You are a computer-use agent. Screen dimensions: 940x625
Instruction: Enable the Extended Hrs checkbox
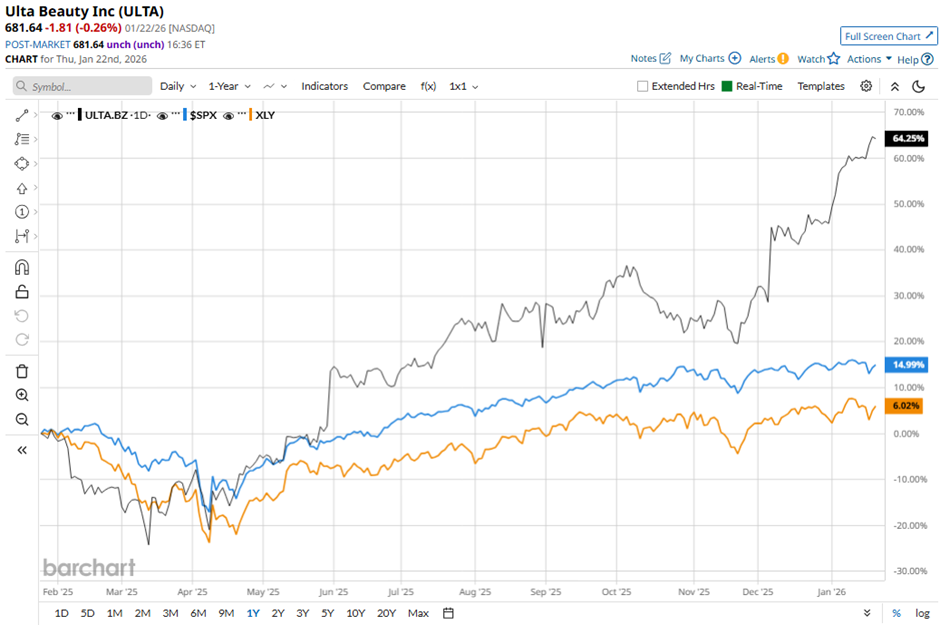click(643, 86)
